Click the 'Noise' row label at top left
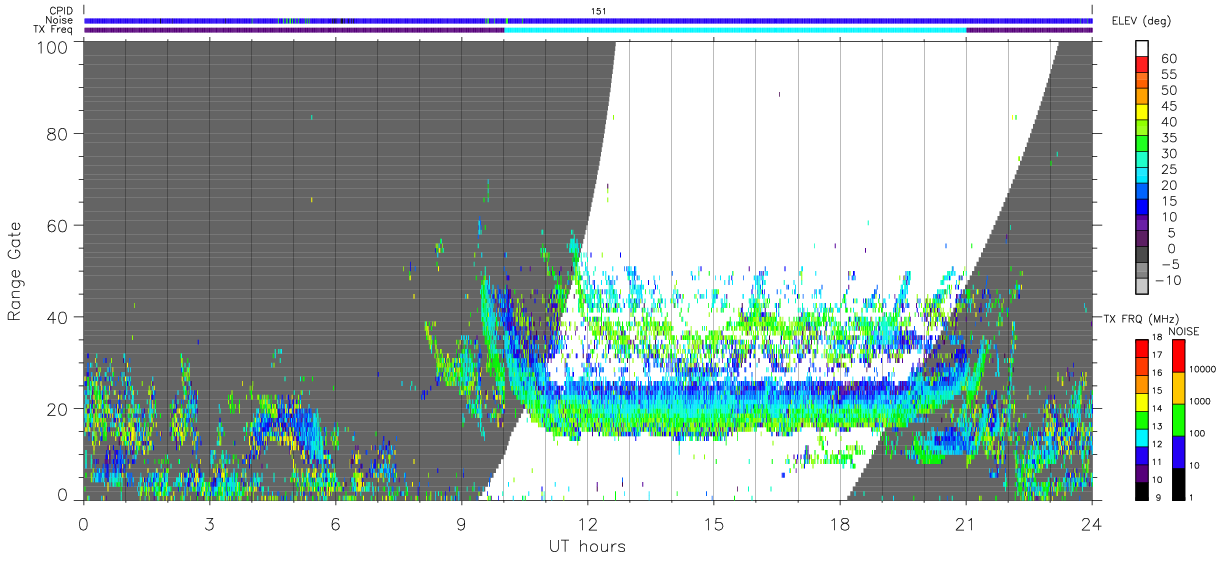 [60, 20]
